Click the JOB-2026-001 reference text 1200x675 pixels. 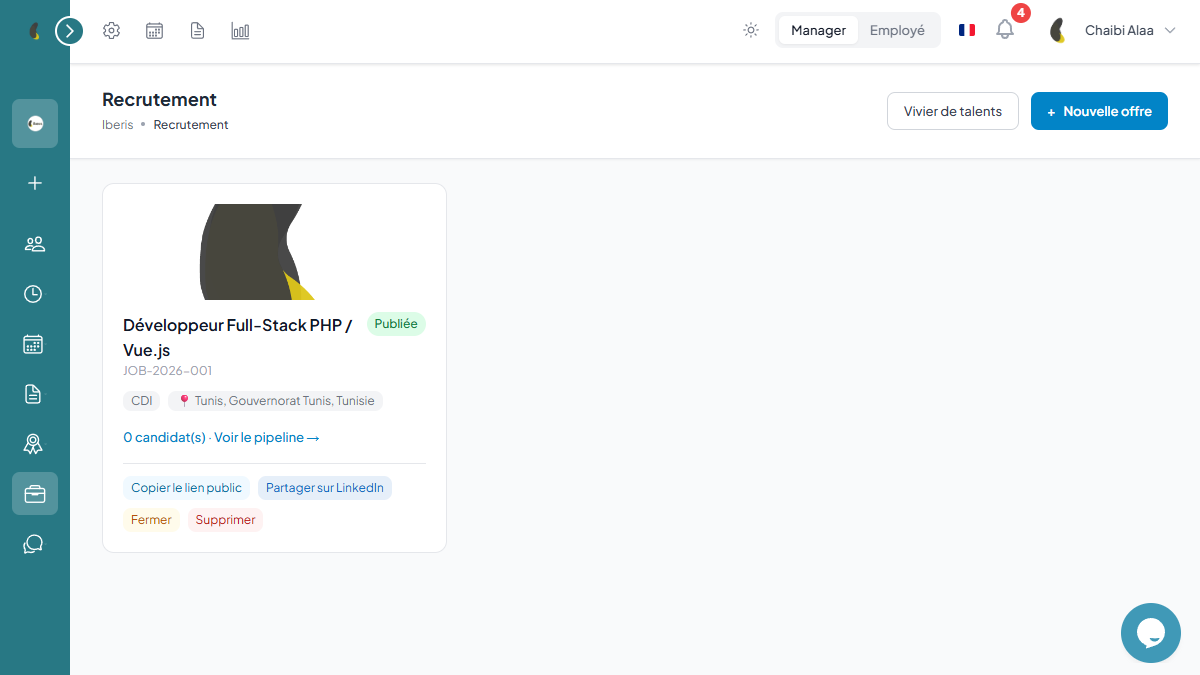(168, 371)
